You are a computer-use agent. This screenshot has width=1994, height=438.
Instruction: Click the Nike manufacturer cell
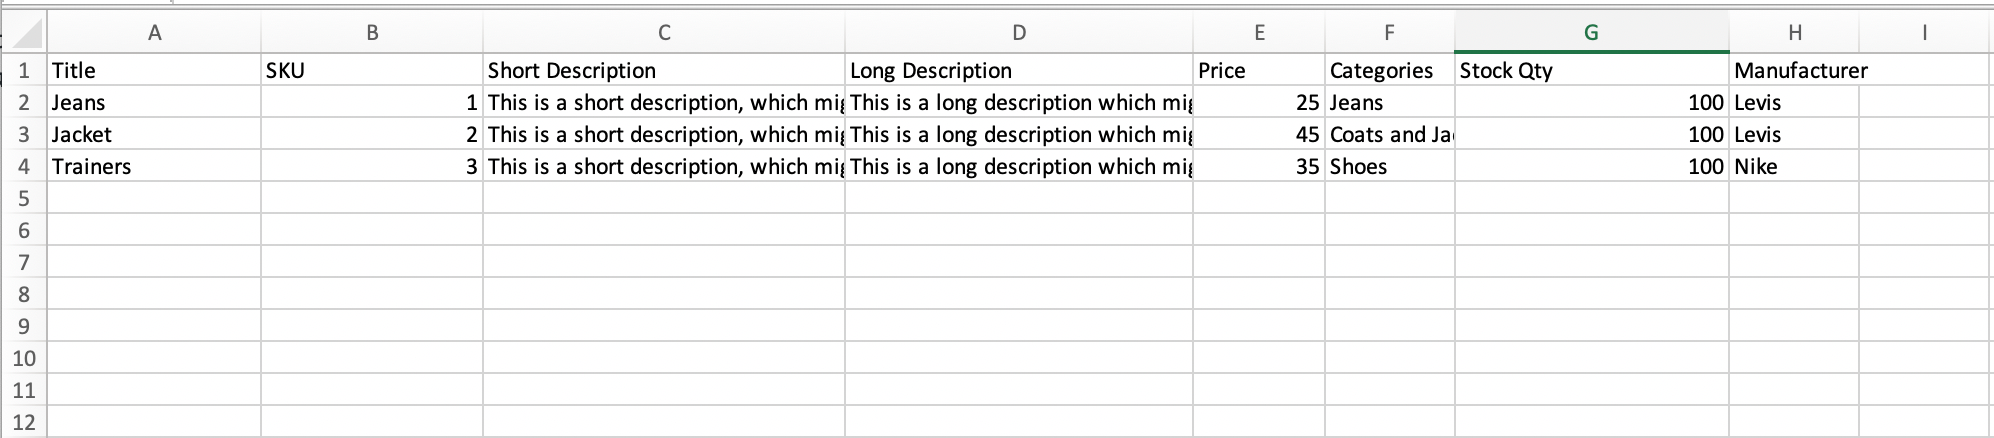(x=1795, y=166)
